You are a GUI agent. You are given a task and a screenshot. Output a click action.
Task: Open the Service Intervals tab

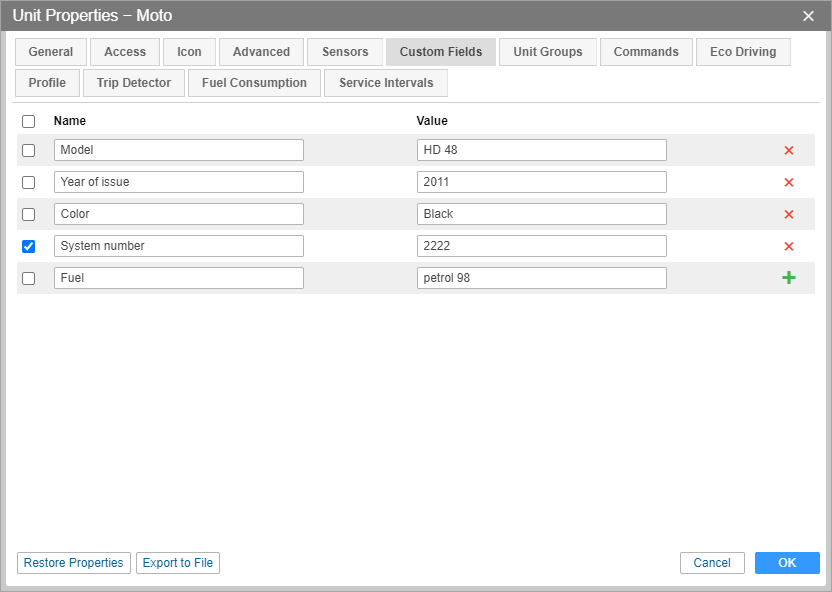pos(386,83)
